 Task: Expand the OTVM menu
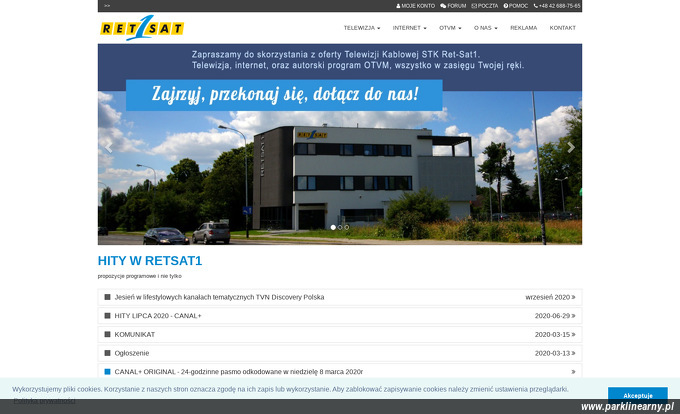tap(450, 28)
